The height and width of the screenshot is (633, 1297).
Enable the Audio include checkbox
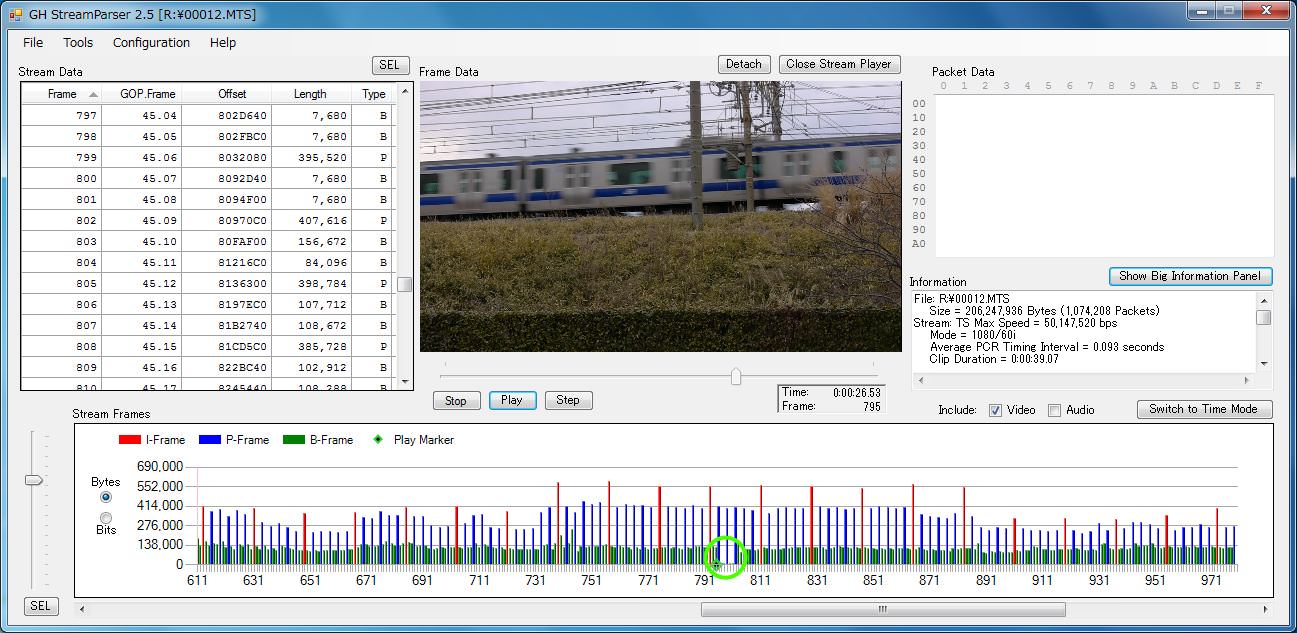pyautogui.click(x=1054, y=410)
